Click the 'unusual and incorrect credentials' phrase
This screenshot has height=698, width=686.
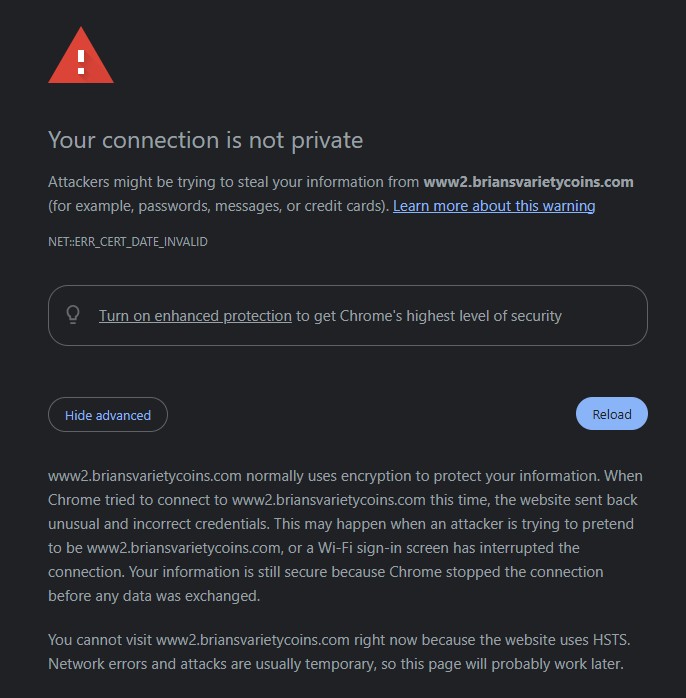coord(158,524)
